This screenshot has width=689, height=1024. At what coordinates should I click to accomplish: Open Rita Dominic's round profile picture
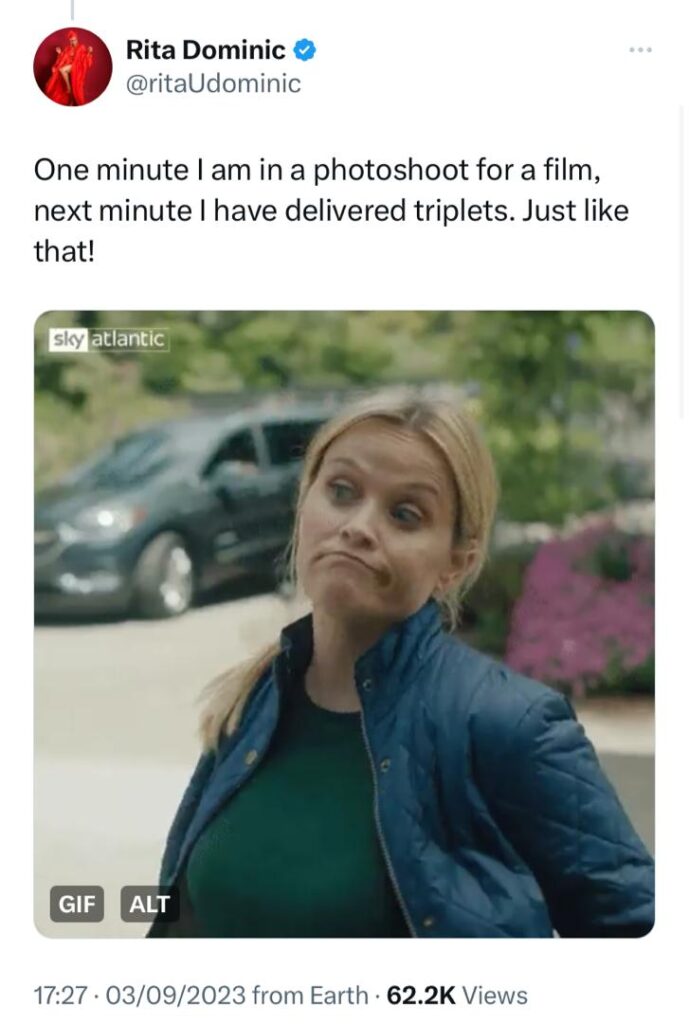coord(72,67)
